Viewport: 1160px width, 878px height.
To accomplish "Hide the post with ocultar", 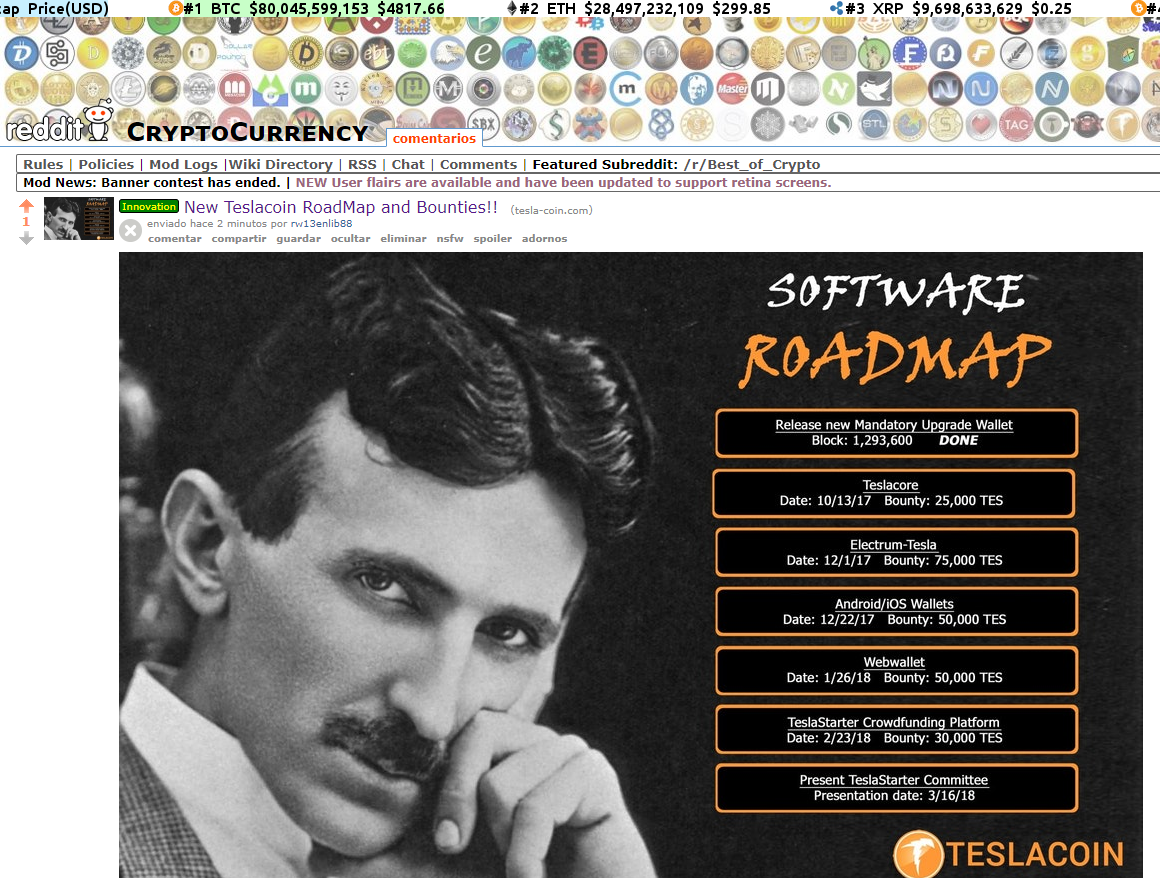I will [351, 238].
